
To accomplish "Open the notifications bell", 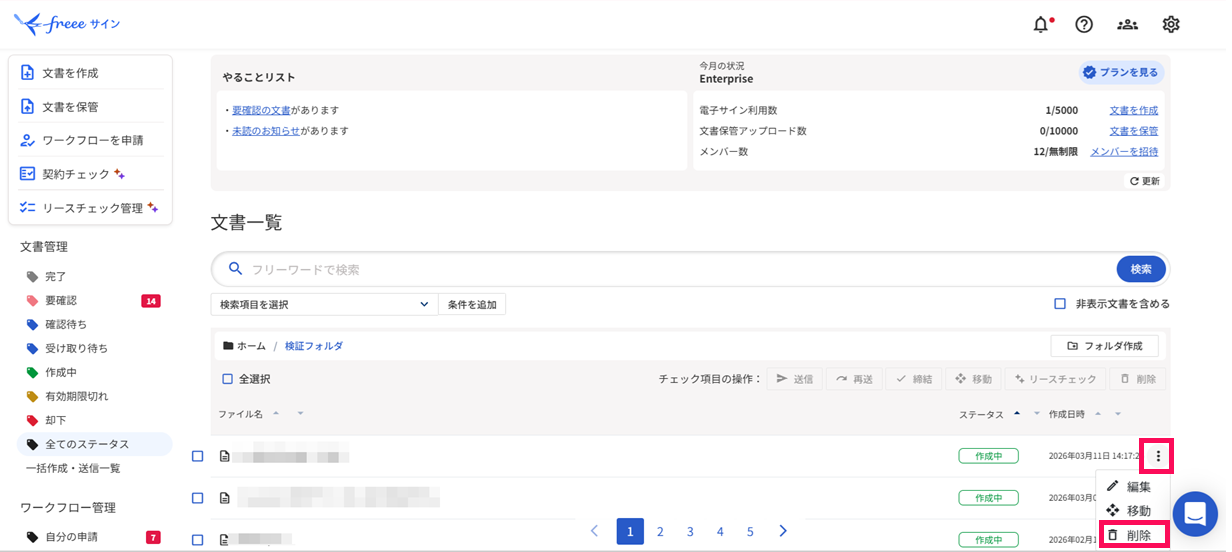I will click(1041, 24).
